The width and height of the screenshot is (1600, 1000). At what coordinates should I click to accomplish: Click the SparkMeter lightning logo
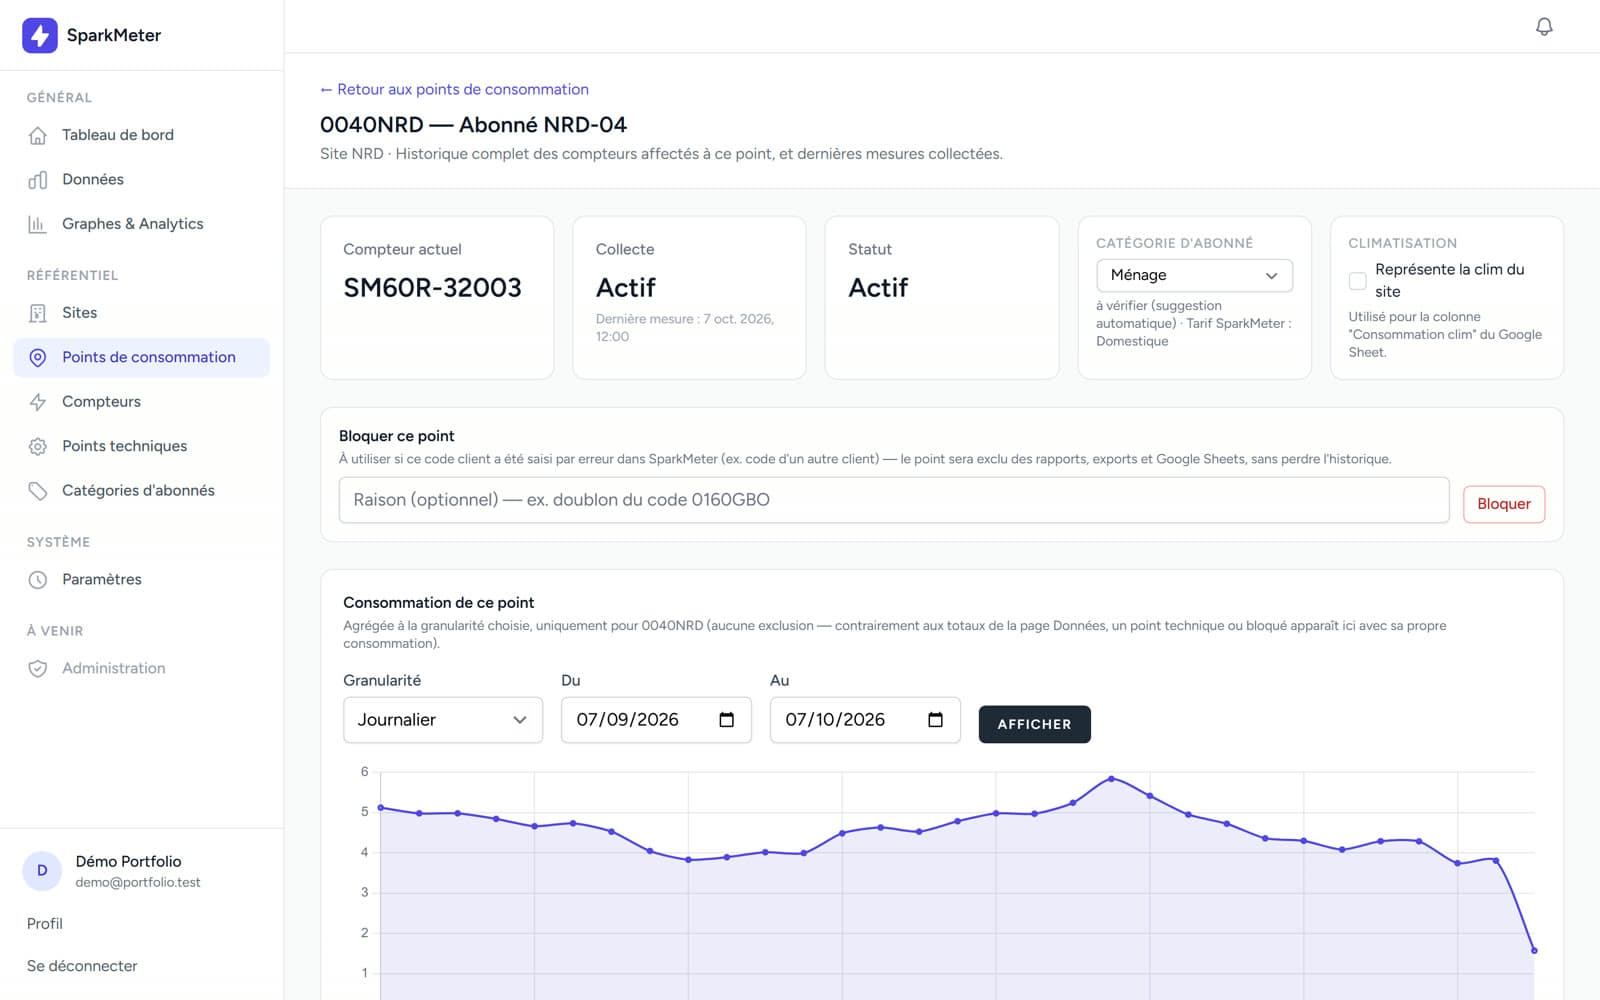(x=40, y=35)
